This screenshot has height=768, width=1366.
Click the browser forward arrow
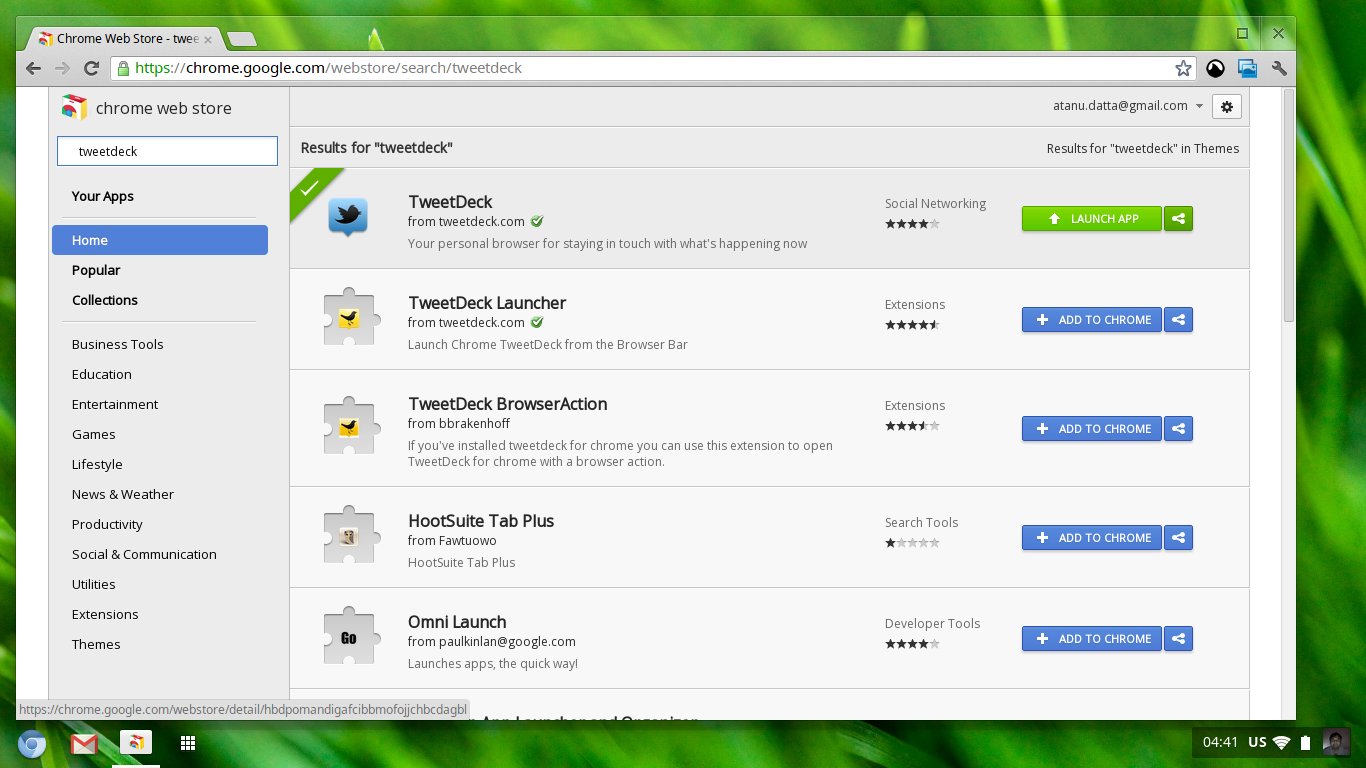pos(62,68)
